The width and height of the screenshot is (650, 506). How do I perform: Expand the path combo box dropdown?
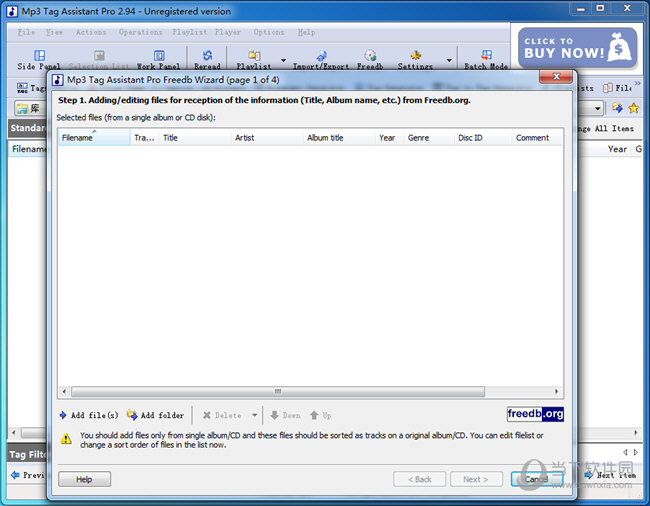point(597,109)
